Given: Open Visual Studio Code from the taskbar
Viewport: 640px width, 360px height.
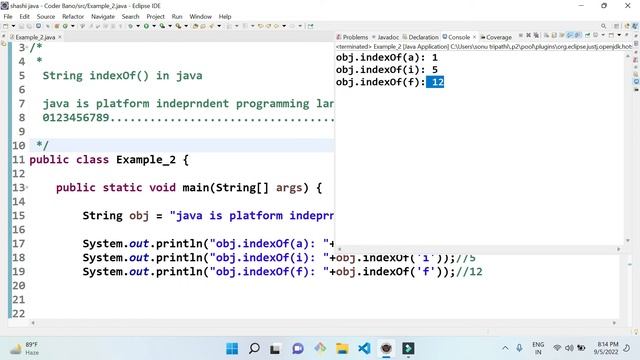Looking at the screenshot, I should click(364, 349).
